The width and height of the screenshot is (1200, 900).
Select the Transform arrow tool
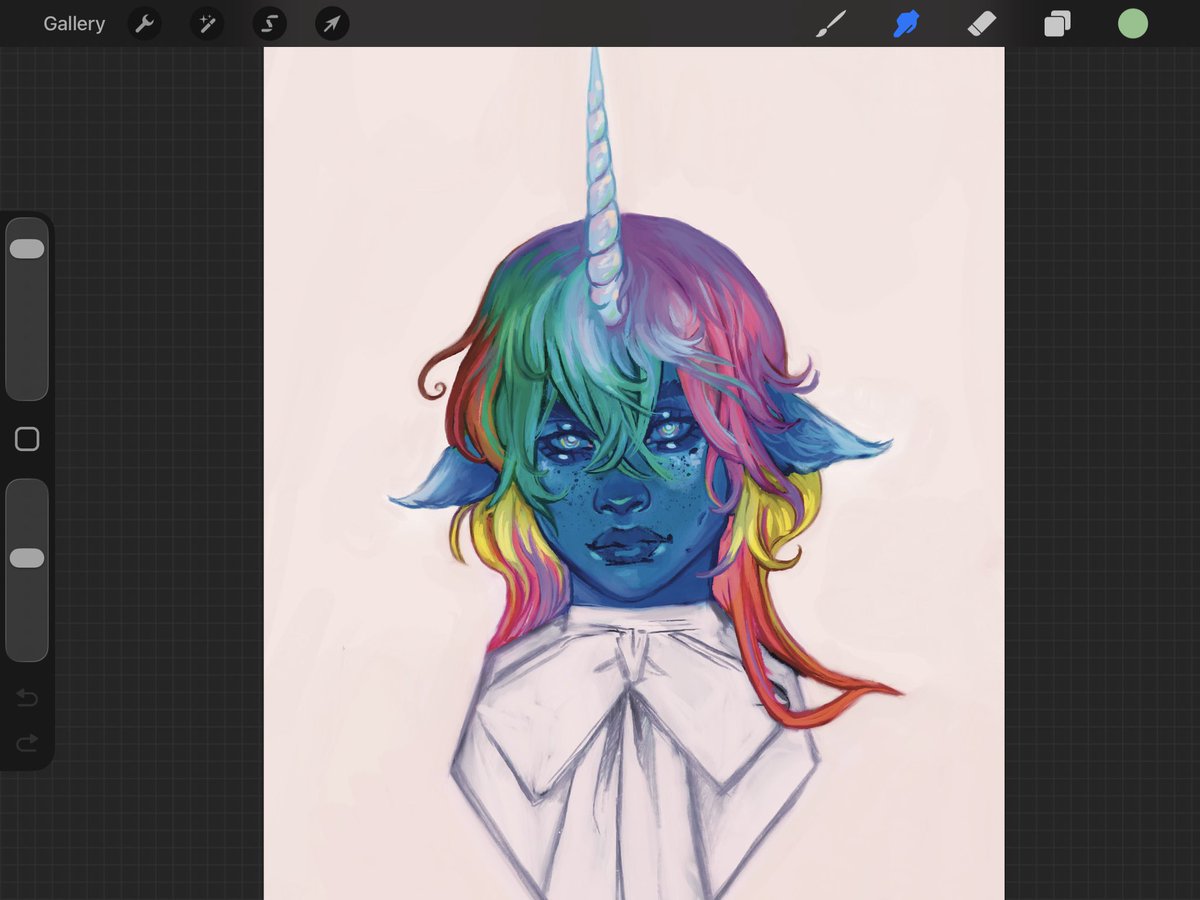(332, 24)
